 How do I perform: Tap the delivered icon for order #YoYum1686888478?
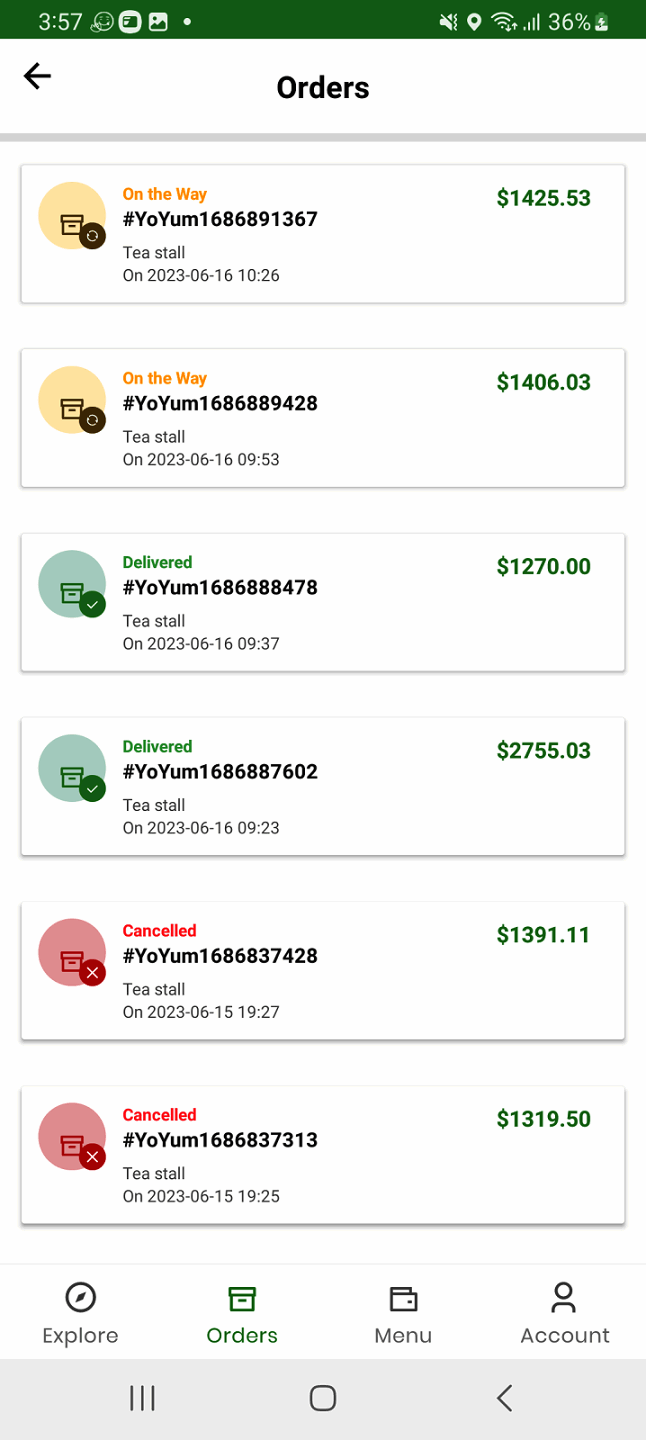point(72,584)
